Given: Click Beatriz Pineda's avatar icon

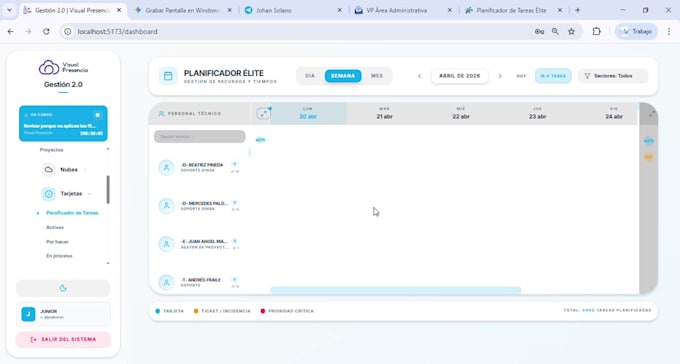Looking at the screenshot, I should [x=166, y=167].
